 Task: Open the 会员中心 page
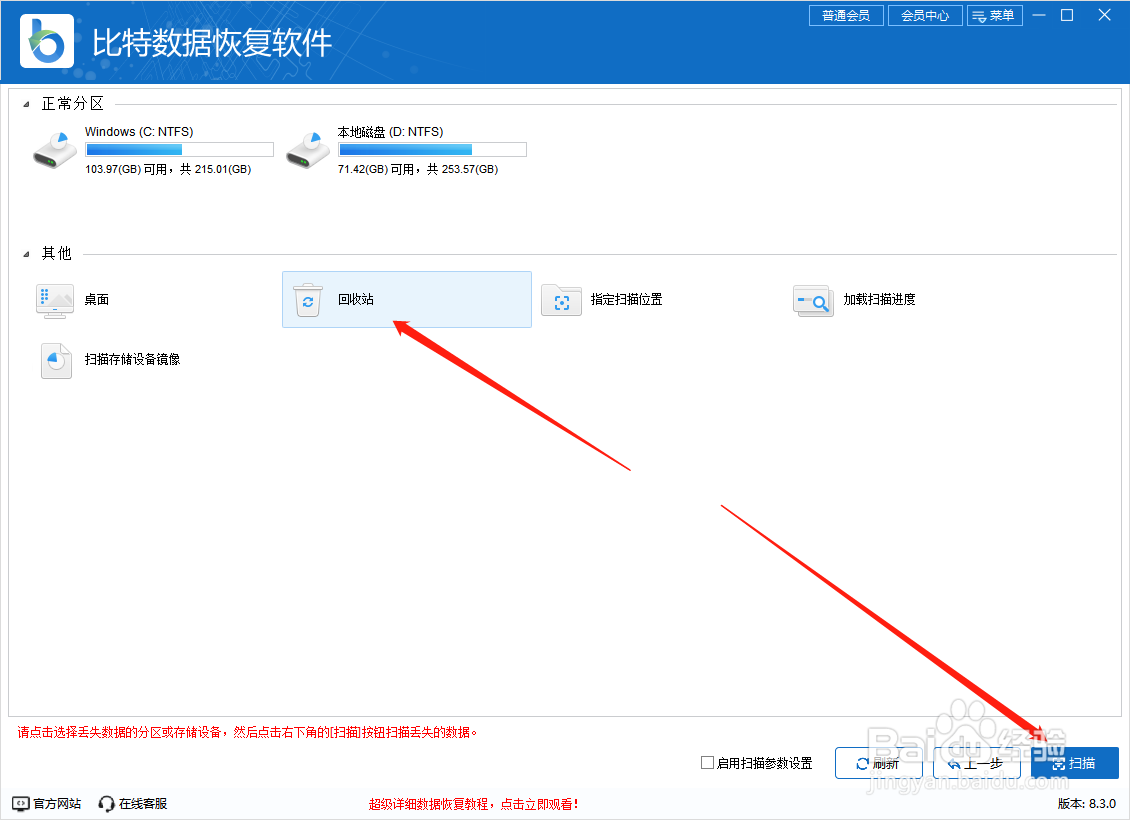[x=924, y=15]
